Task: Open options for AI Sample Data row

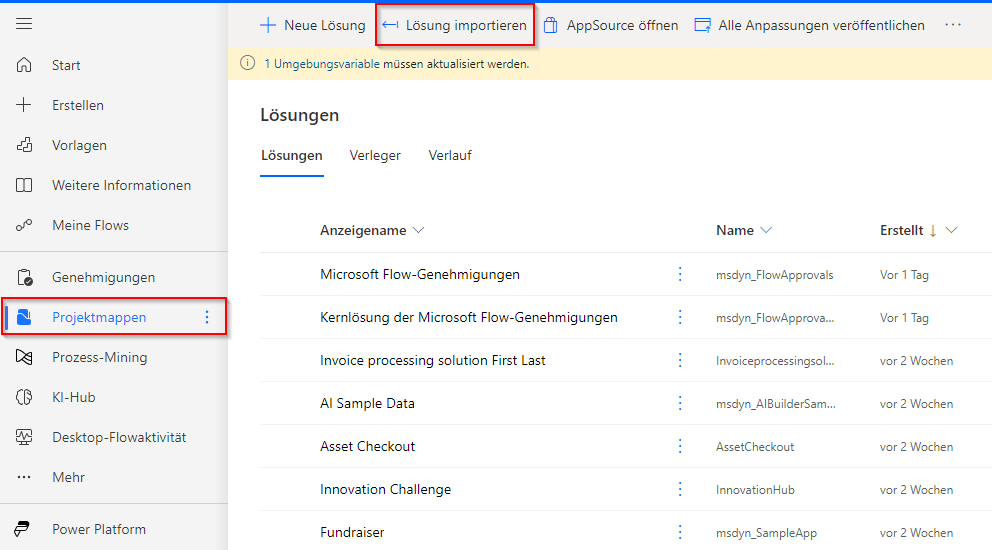Action: pos(680,403)
